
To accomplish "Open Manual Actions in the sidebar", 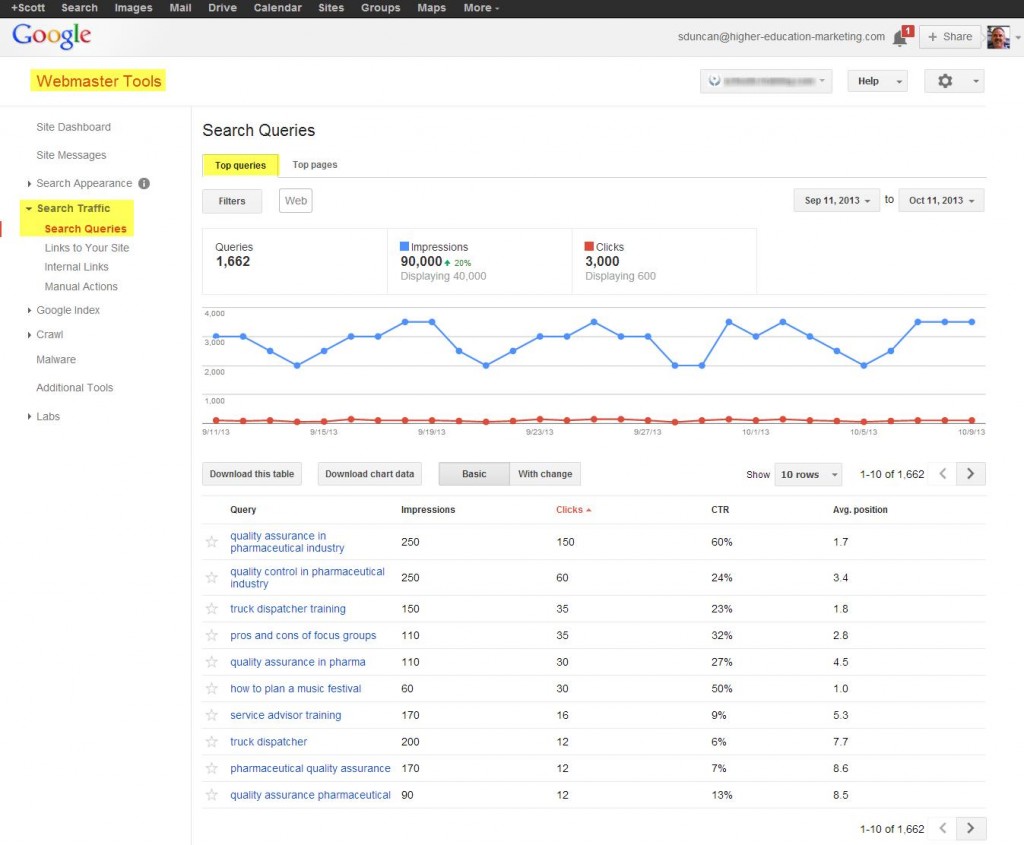I will point(81,287).
